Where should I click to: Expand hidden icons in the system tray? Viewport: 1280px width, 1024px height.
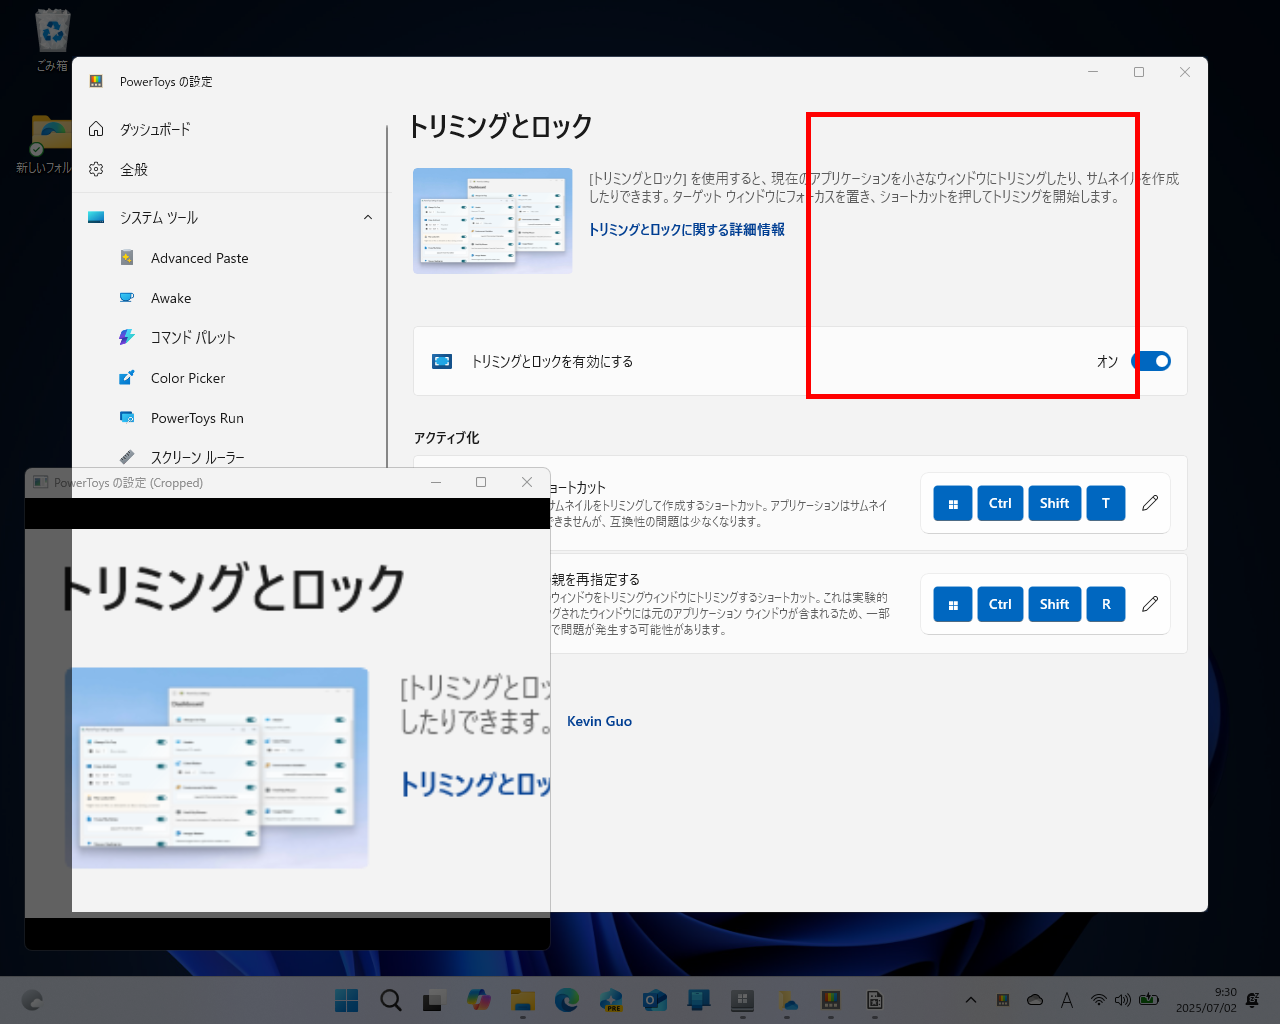click(x=970, y=999)
